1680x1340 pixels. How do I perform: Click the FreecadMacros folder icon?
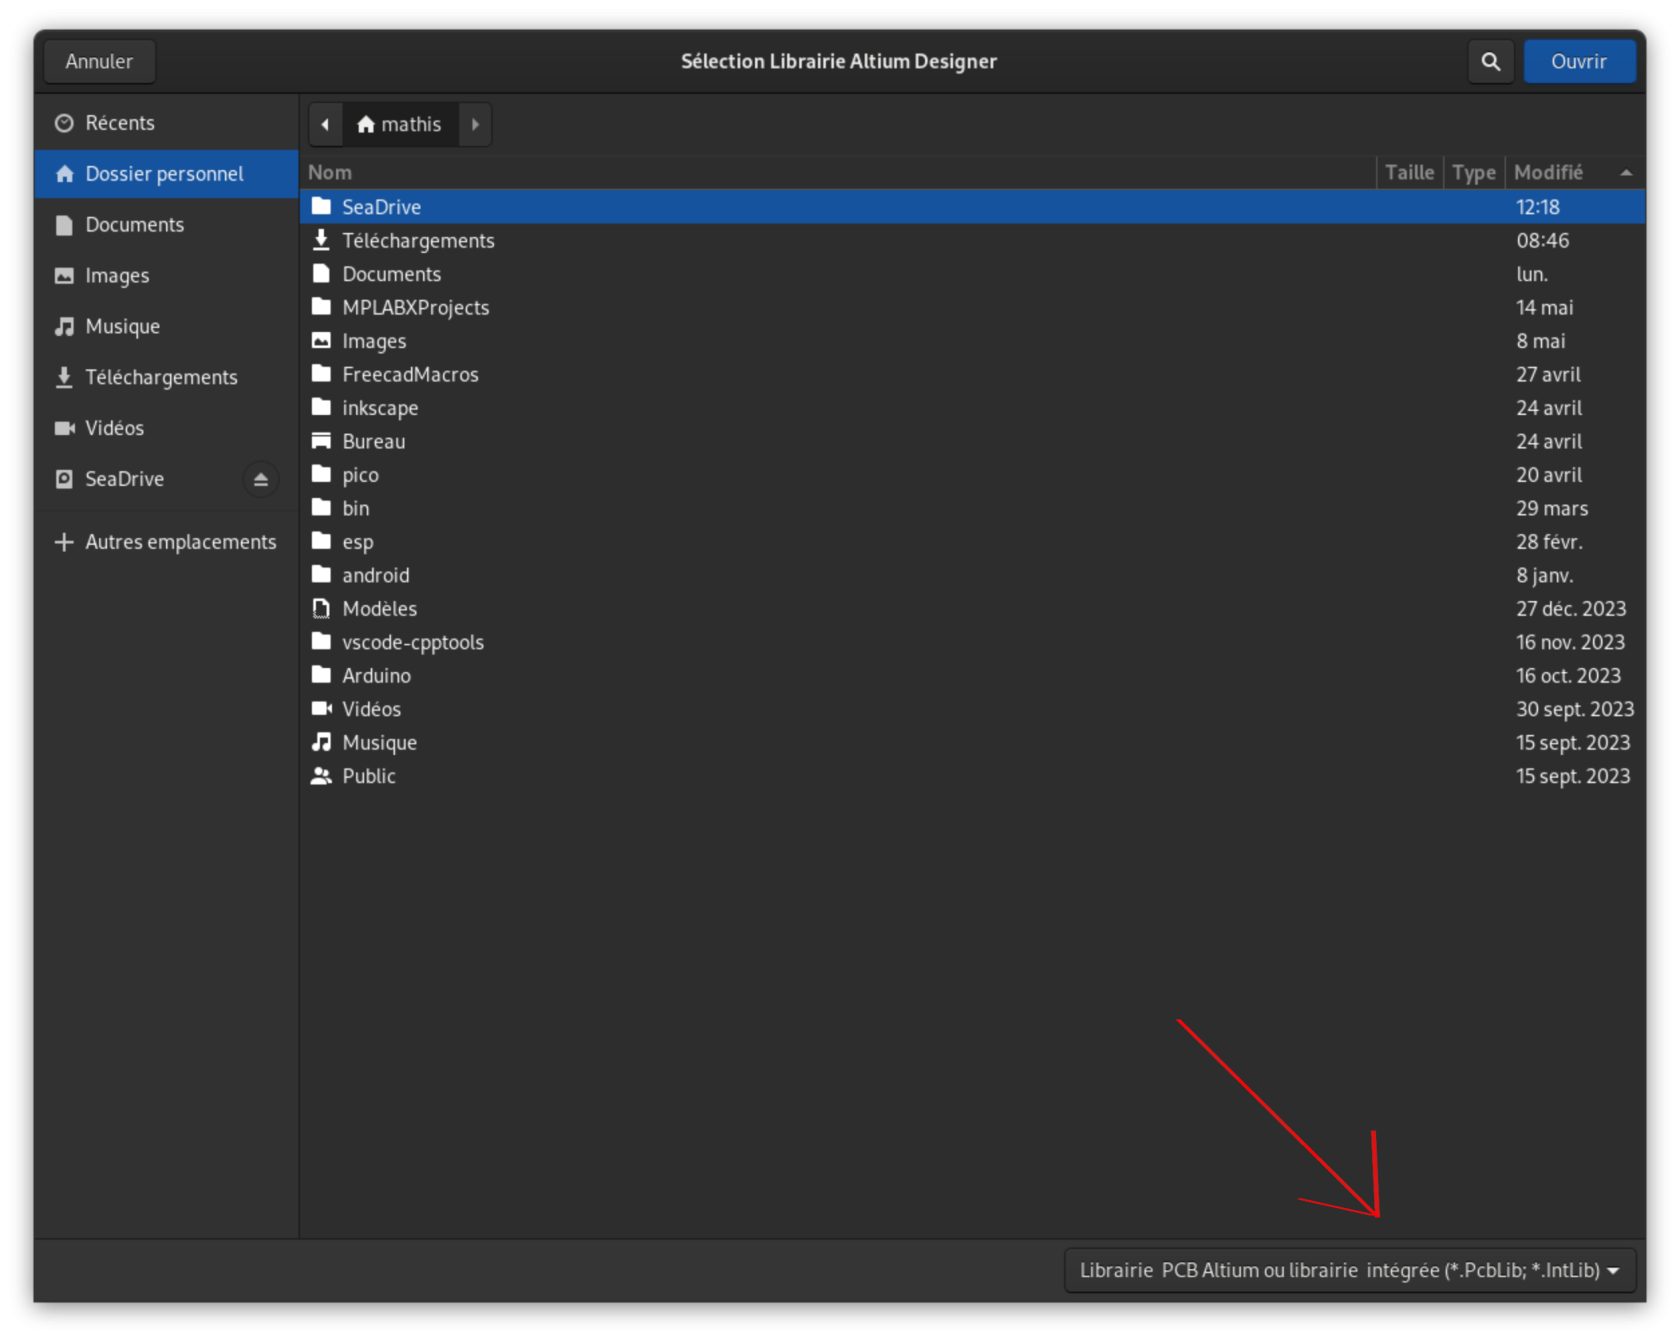[321, 374]
